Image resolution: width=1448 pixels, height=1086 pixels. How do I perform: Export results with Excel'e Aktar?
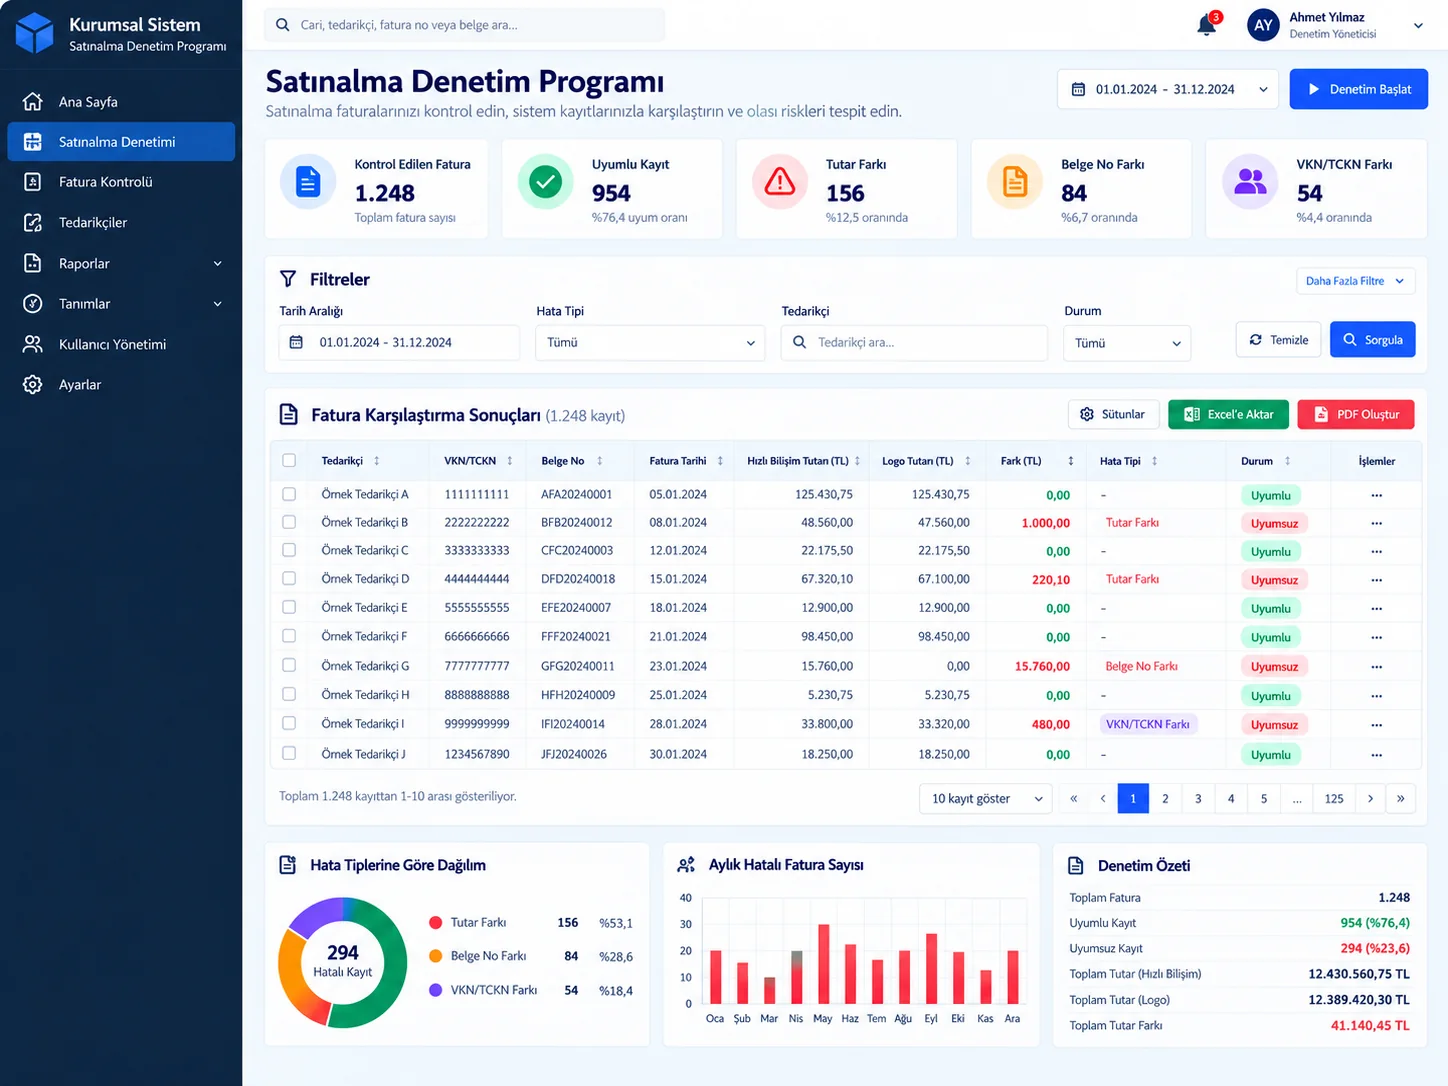click(1229, 414)
